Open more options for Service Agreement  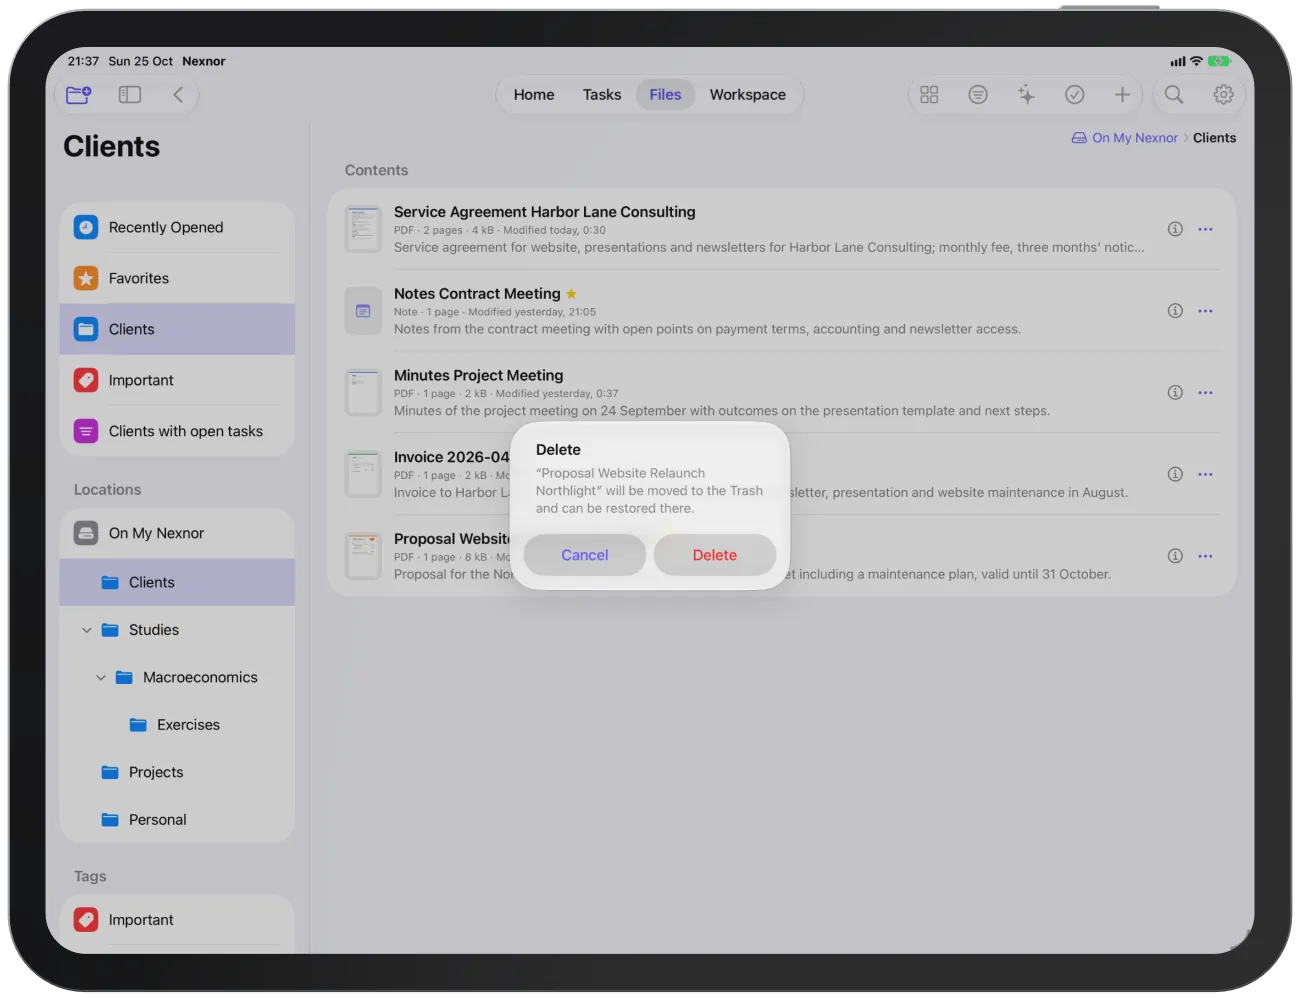pos(1206,229)
